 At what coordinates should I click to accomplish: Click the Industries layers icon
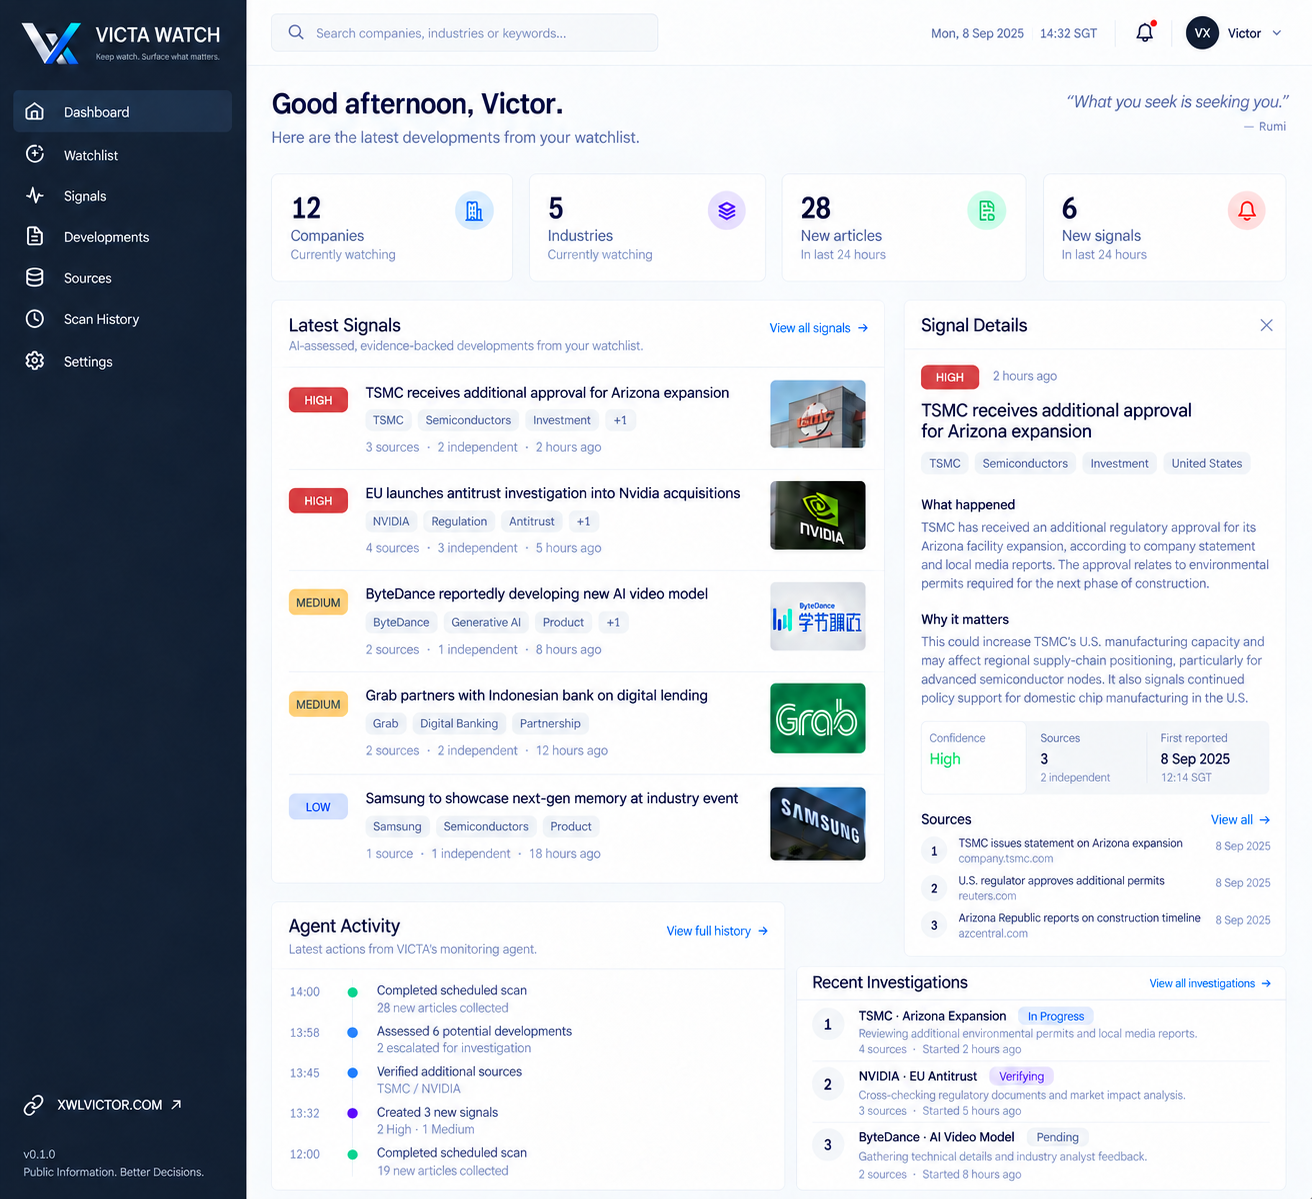point(727,211)
